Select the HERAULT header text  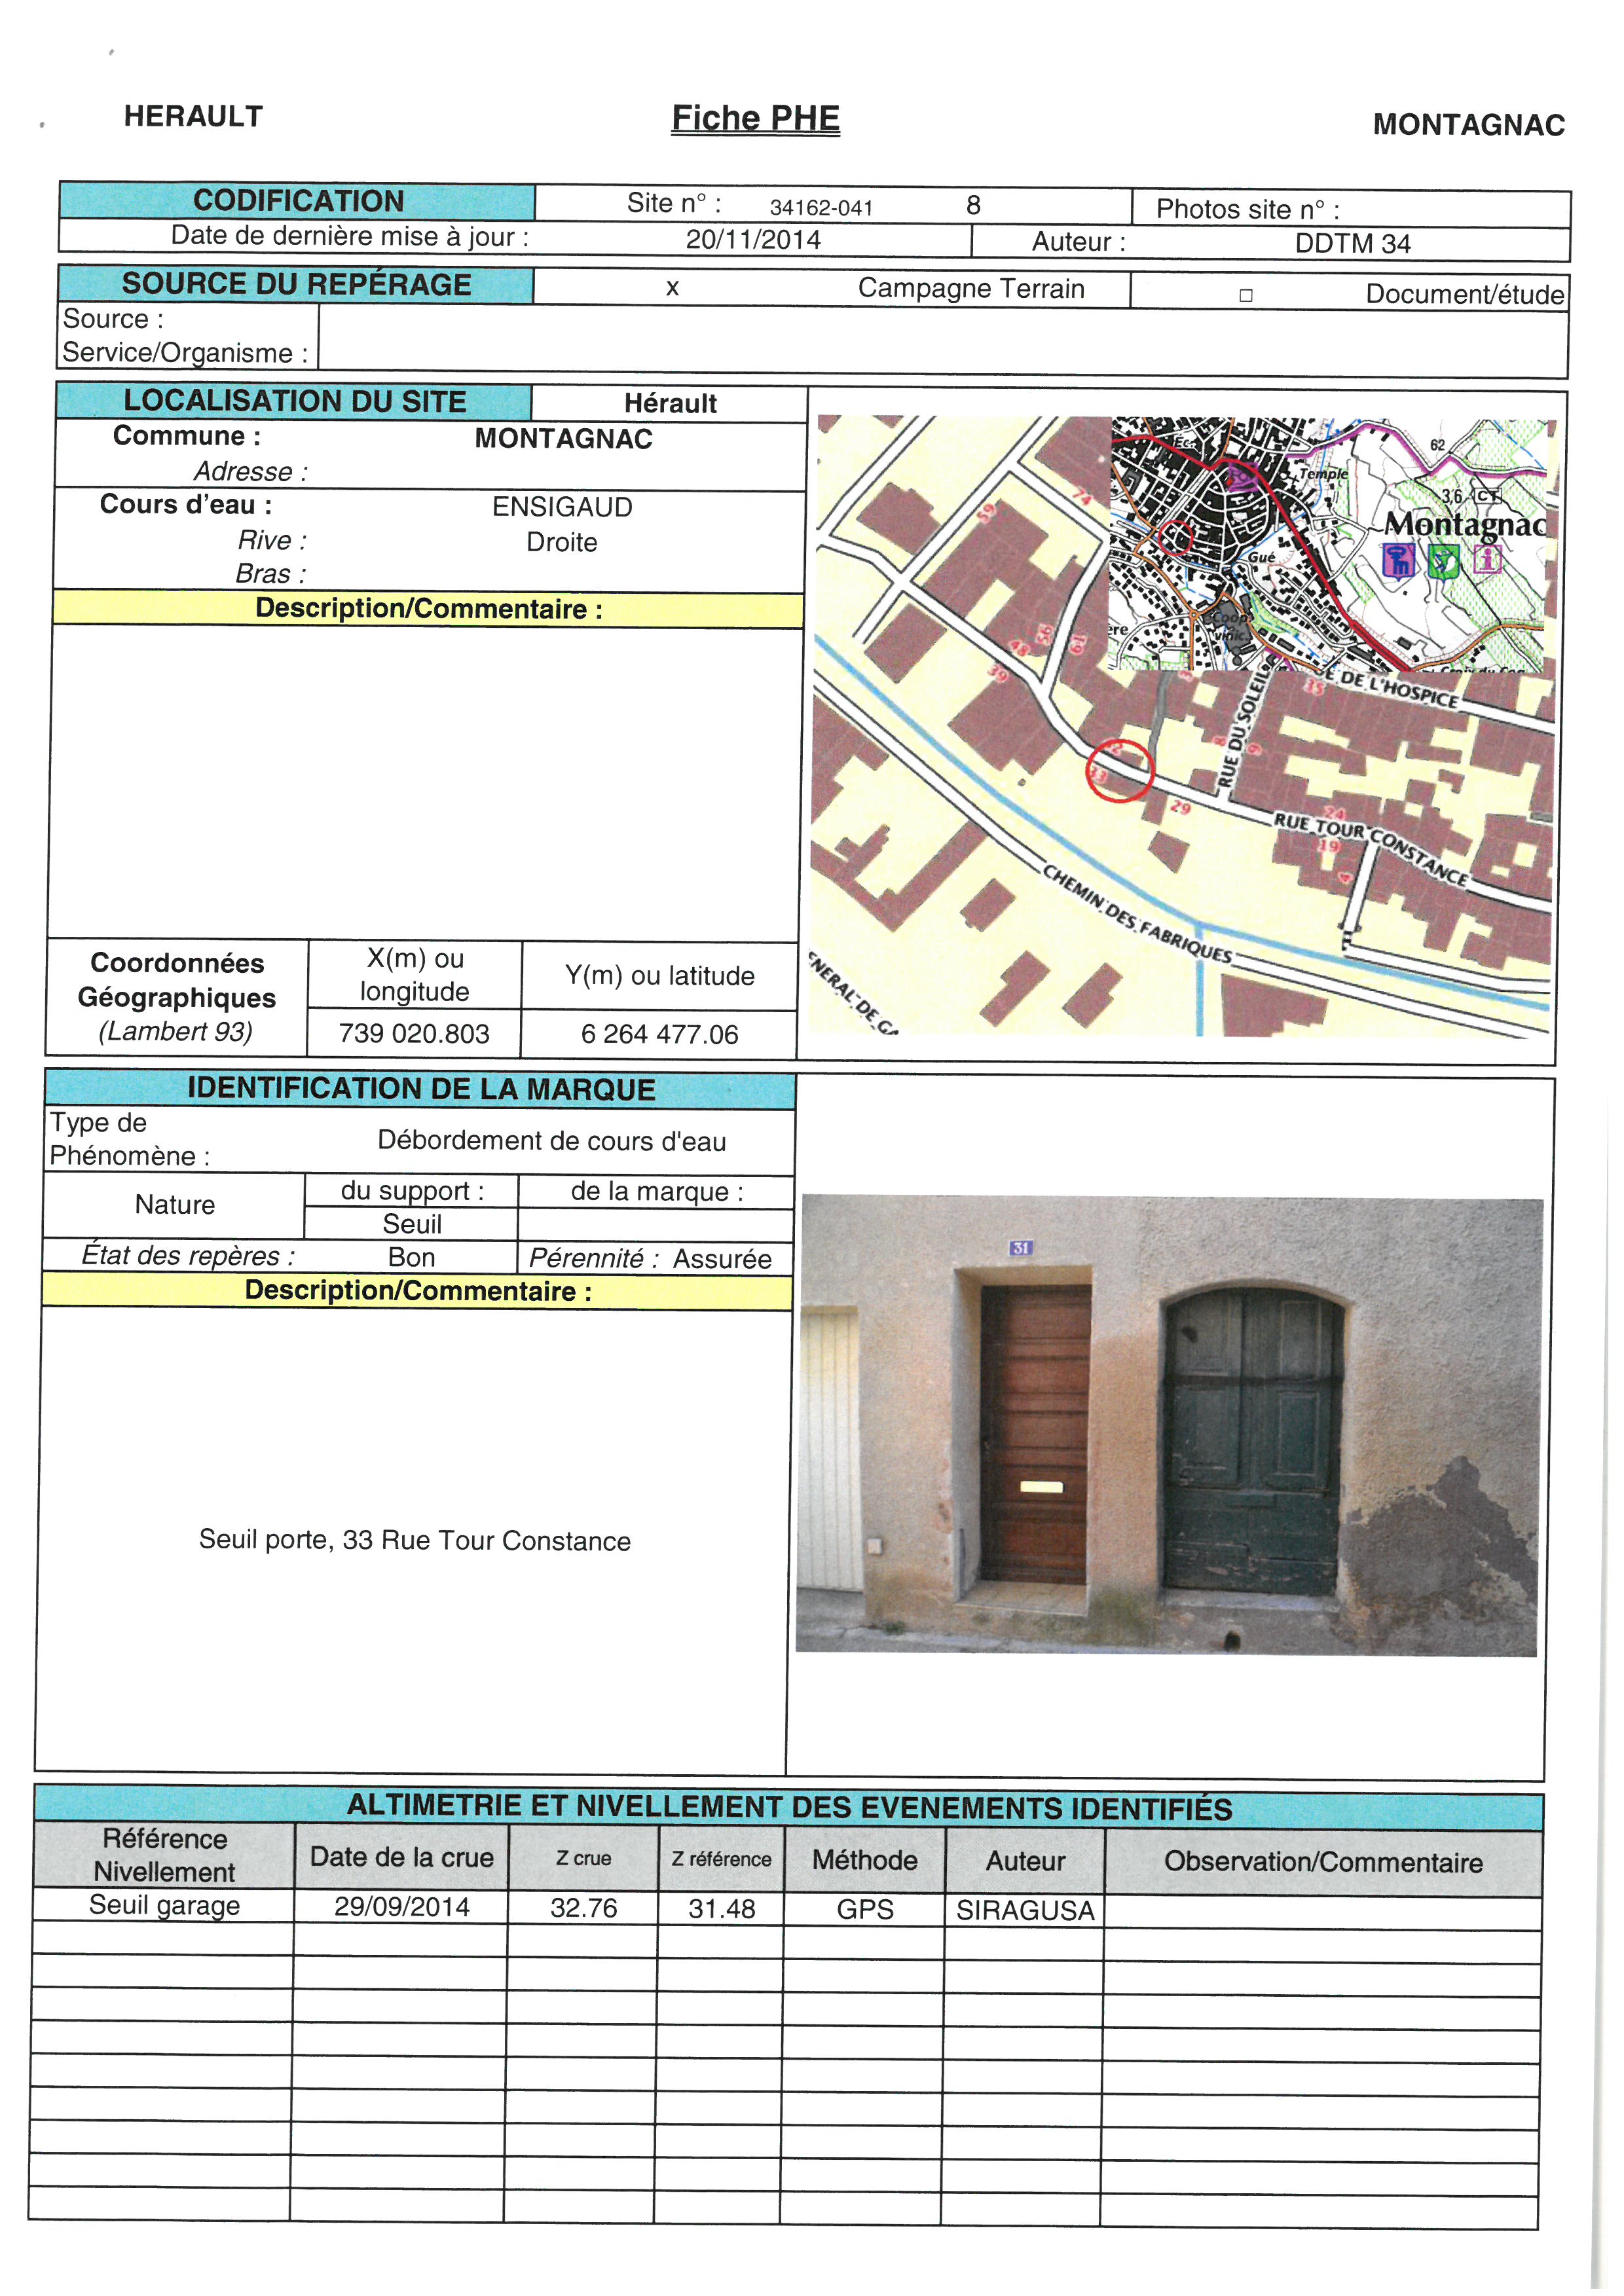(x=193, y=116)
